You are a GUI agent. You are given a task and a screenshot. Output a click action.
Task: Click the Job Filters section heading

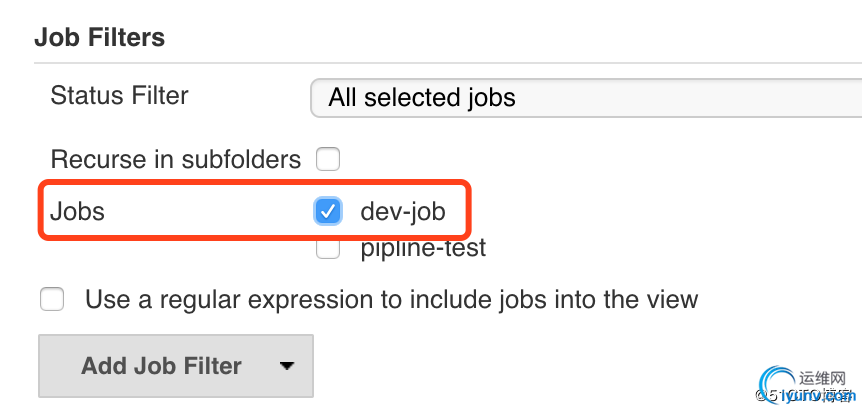click(x=100, y=38)
